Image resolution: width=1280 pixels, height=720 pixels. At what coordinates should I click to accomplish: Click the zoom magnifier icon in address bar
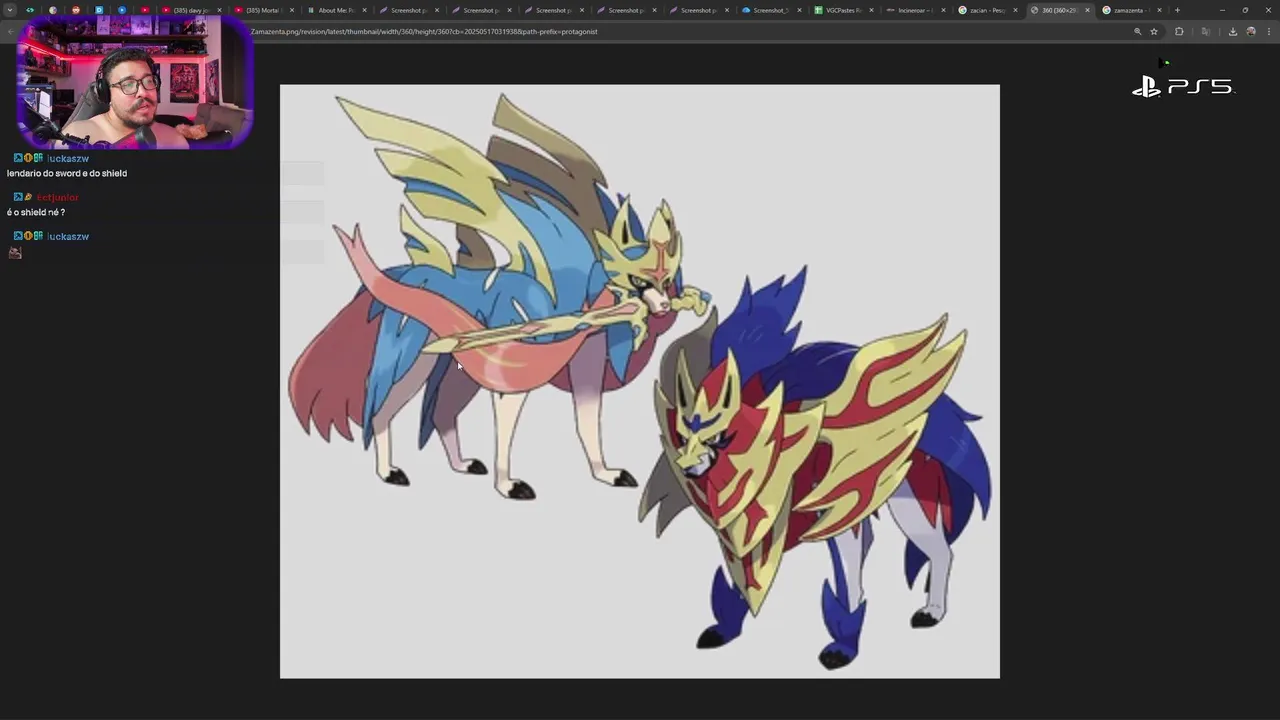(1137, 31)
